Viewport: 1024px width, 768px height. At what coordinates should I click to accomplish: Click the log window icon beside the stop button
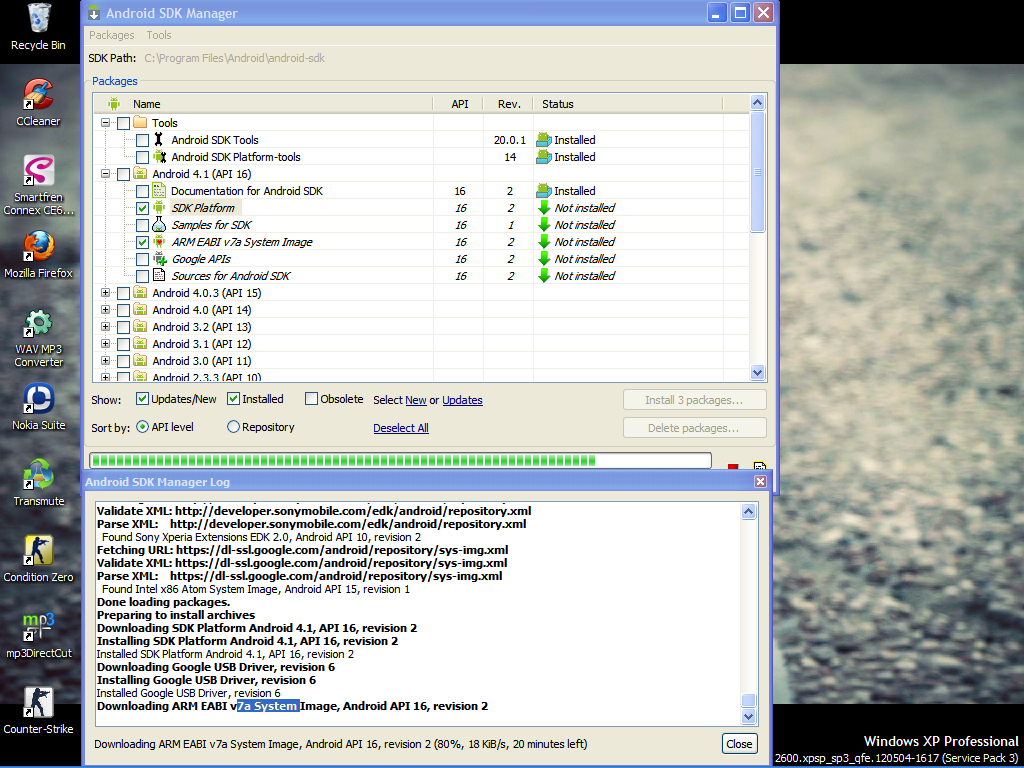[x=760, y=467]
